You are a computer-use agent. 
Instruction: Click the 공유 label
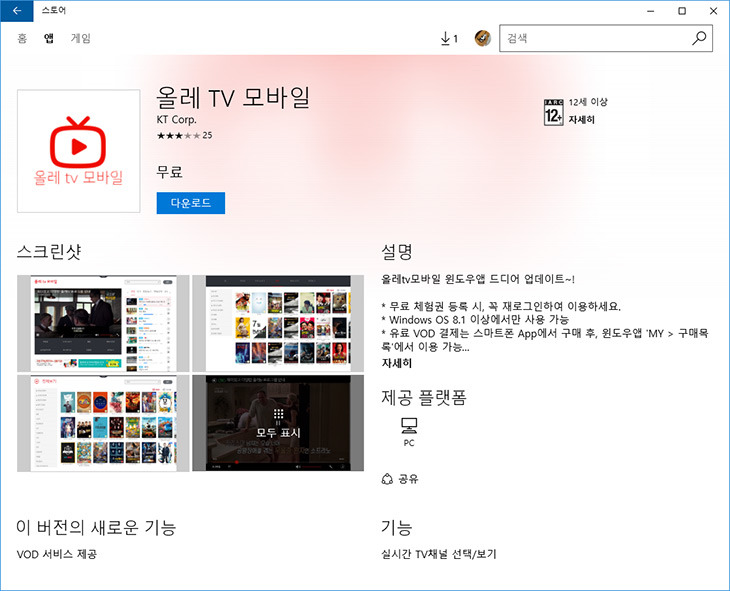click(x=409, y=479)
